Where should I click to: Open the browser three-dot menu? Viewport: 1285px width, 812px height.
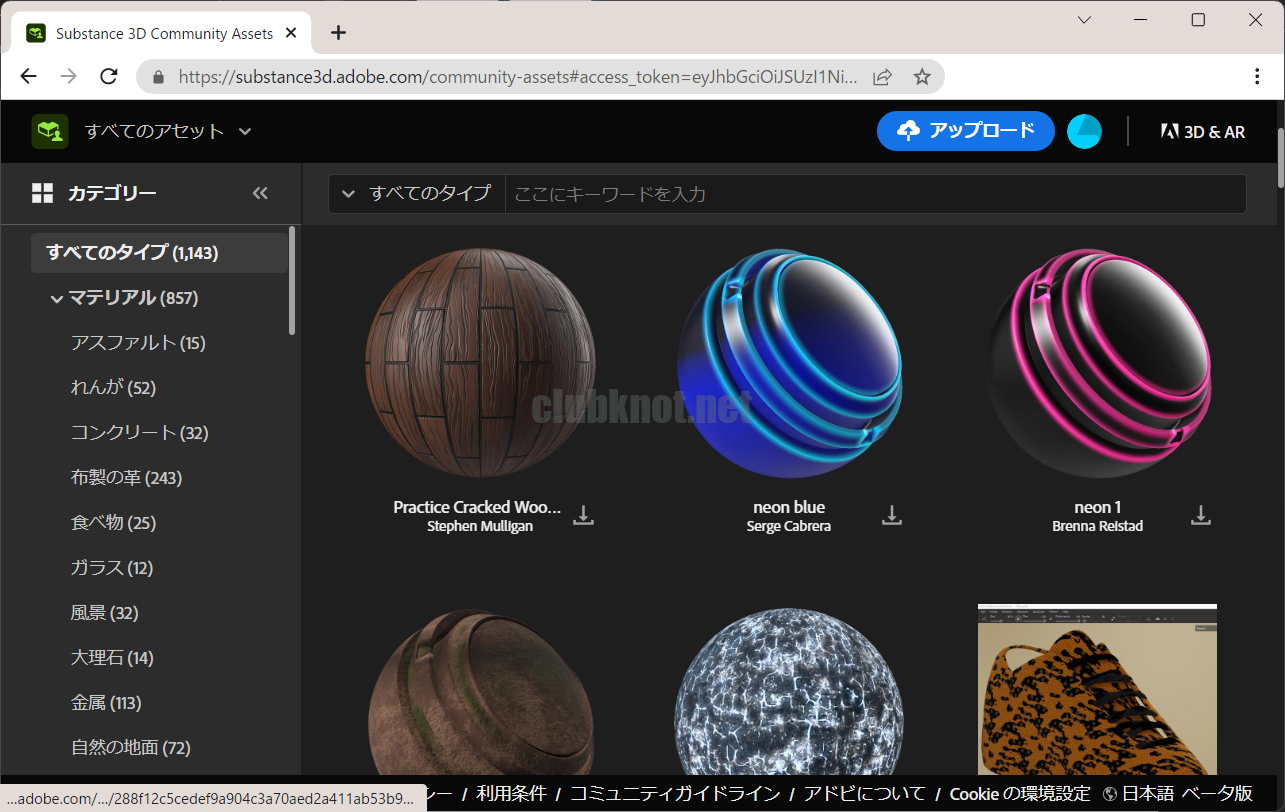tap(1257, 77)
